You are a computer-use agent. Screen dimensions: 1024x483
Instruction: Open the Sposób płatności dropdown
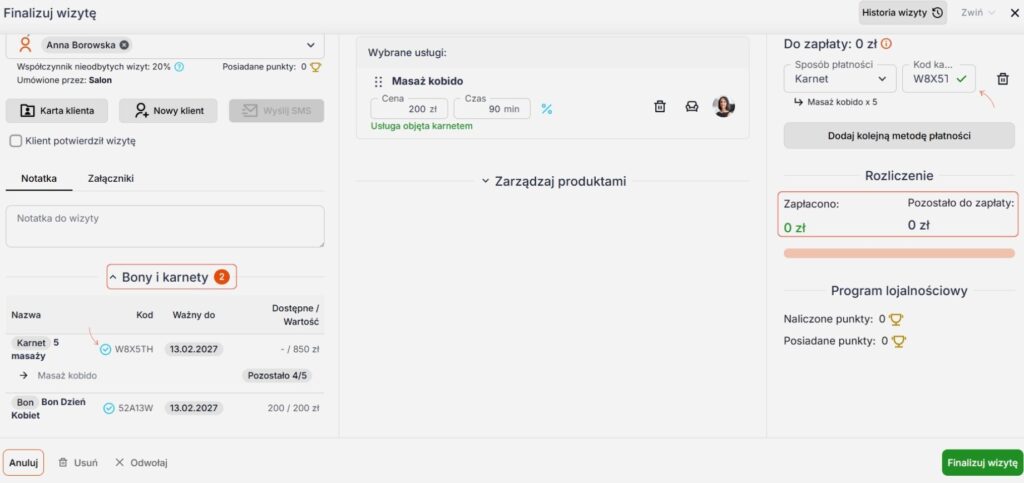[839, 78]
